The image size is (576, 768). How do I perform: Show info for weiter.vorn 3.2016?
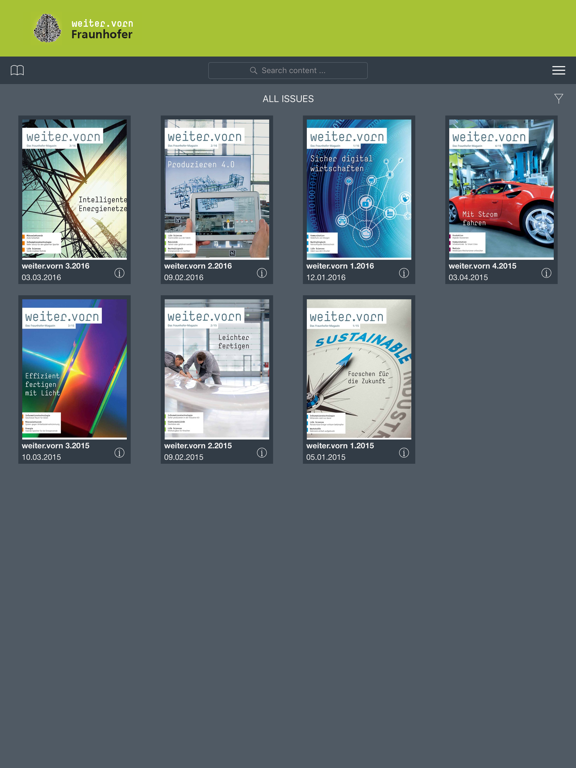pyautogui.click(x=120, y=273)
